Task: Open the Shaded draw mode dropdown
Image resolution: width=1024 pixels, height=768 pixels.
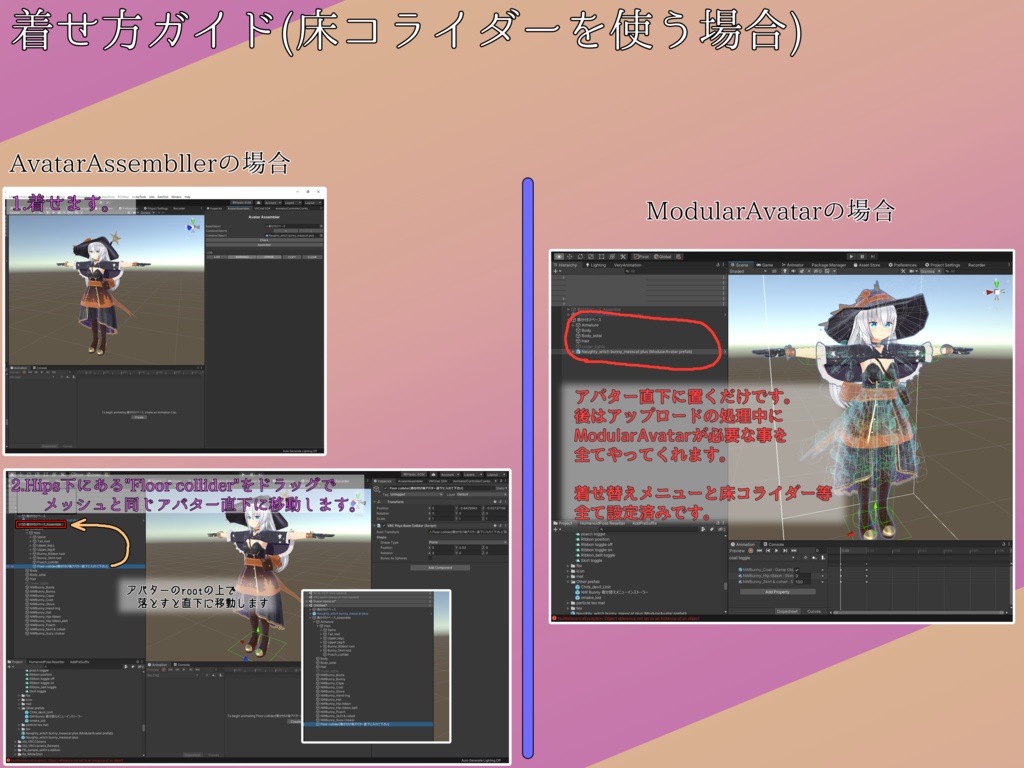Action: [x=748, y=272]
